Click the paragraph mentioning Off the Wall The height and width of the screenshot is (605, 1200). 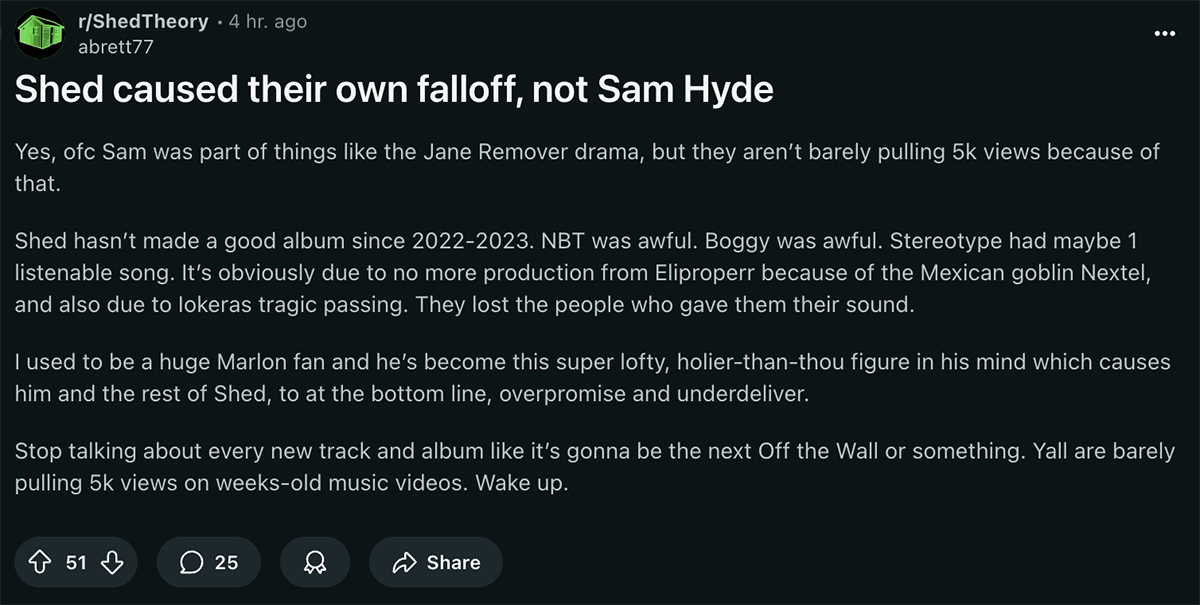[595, 467]
